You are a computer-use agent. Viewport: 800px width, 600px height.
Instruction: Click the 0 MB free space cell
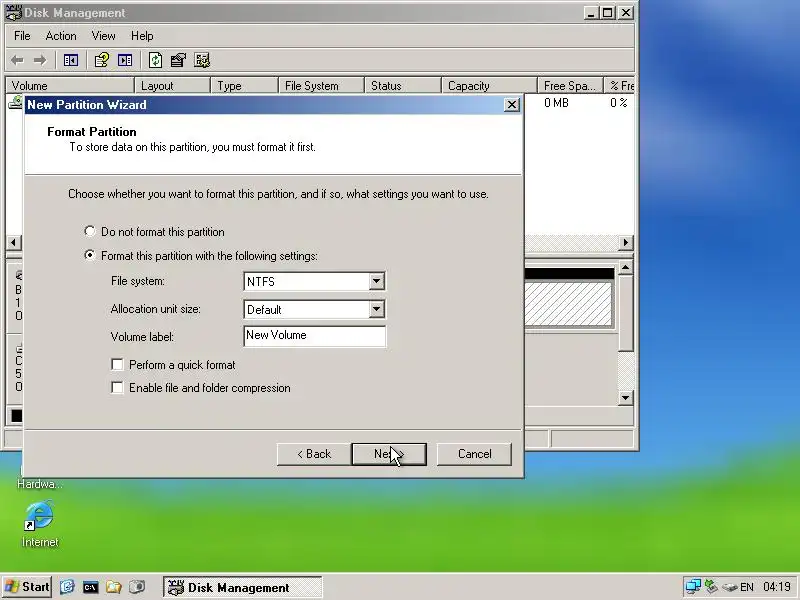pyautogui.click(x=556, y=103)
